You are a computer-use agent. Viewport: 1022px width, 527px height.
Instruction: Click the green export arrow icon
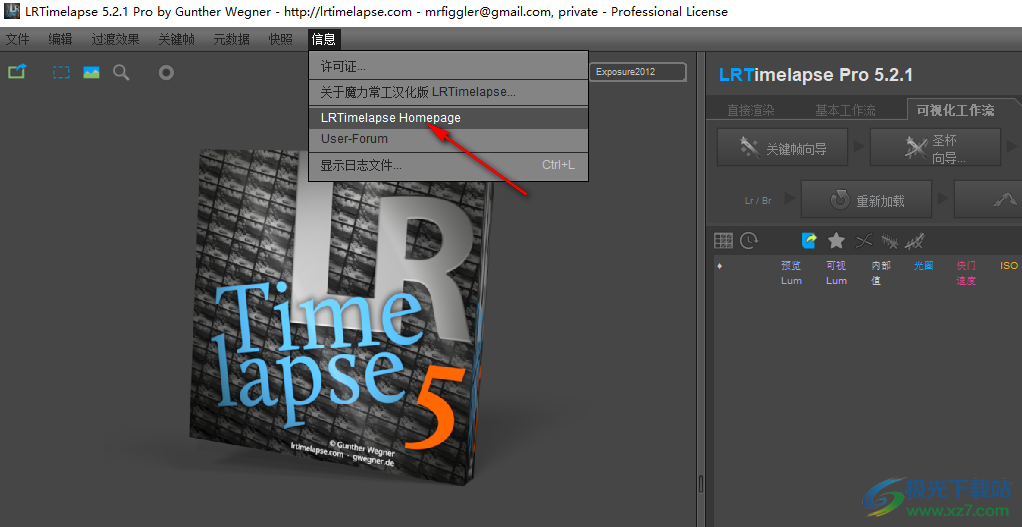point(17,72)
